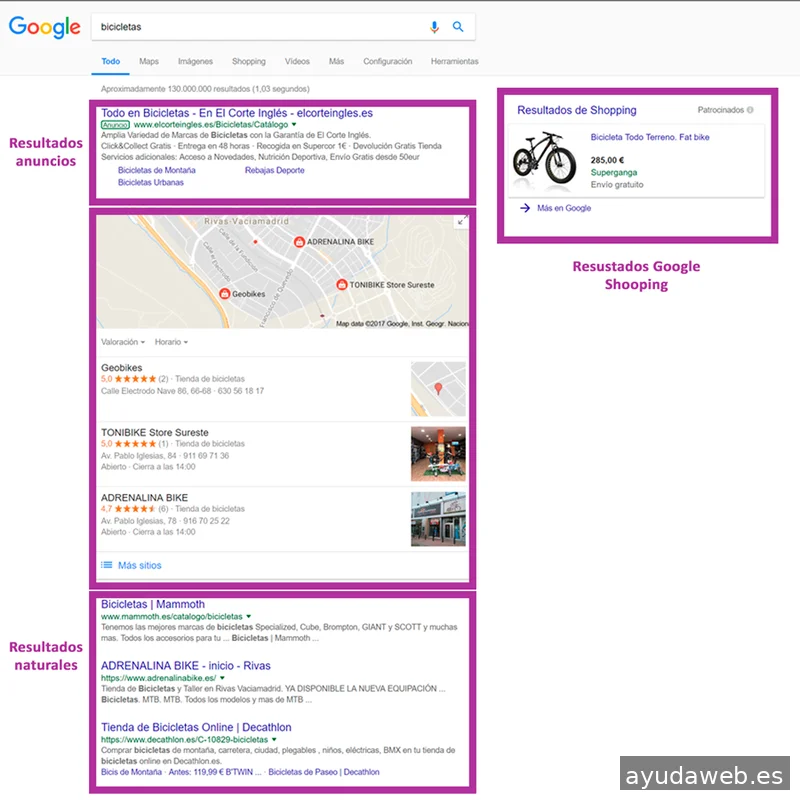
Task: Open Configuración menu
Action: click(x=388, y=61)
